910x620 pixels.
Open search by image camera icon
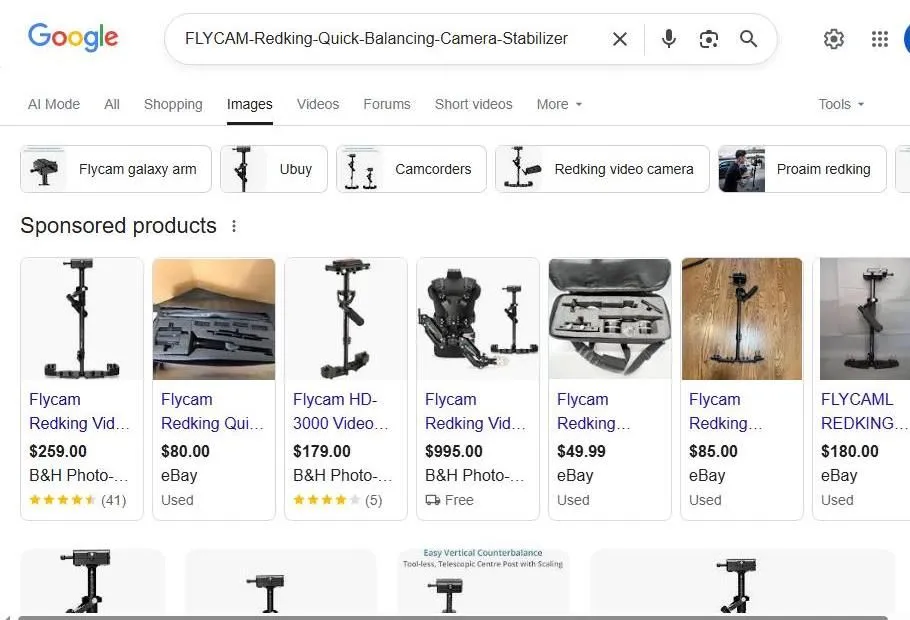[709, 39]
